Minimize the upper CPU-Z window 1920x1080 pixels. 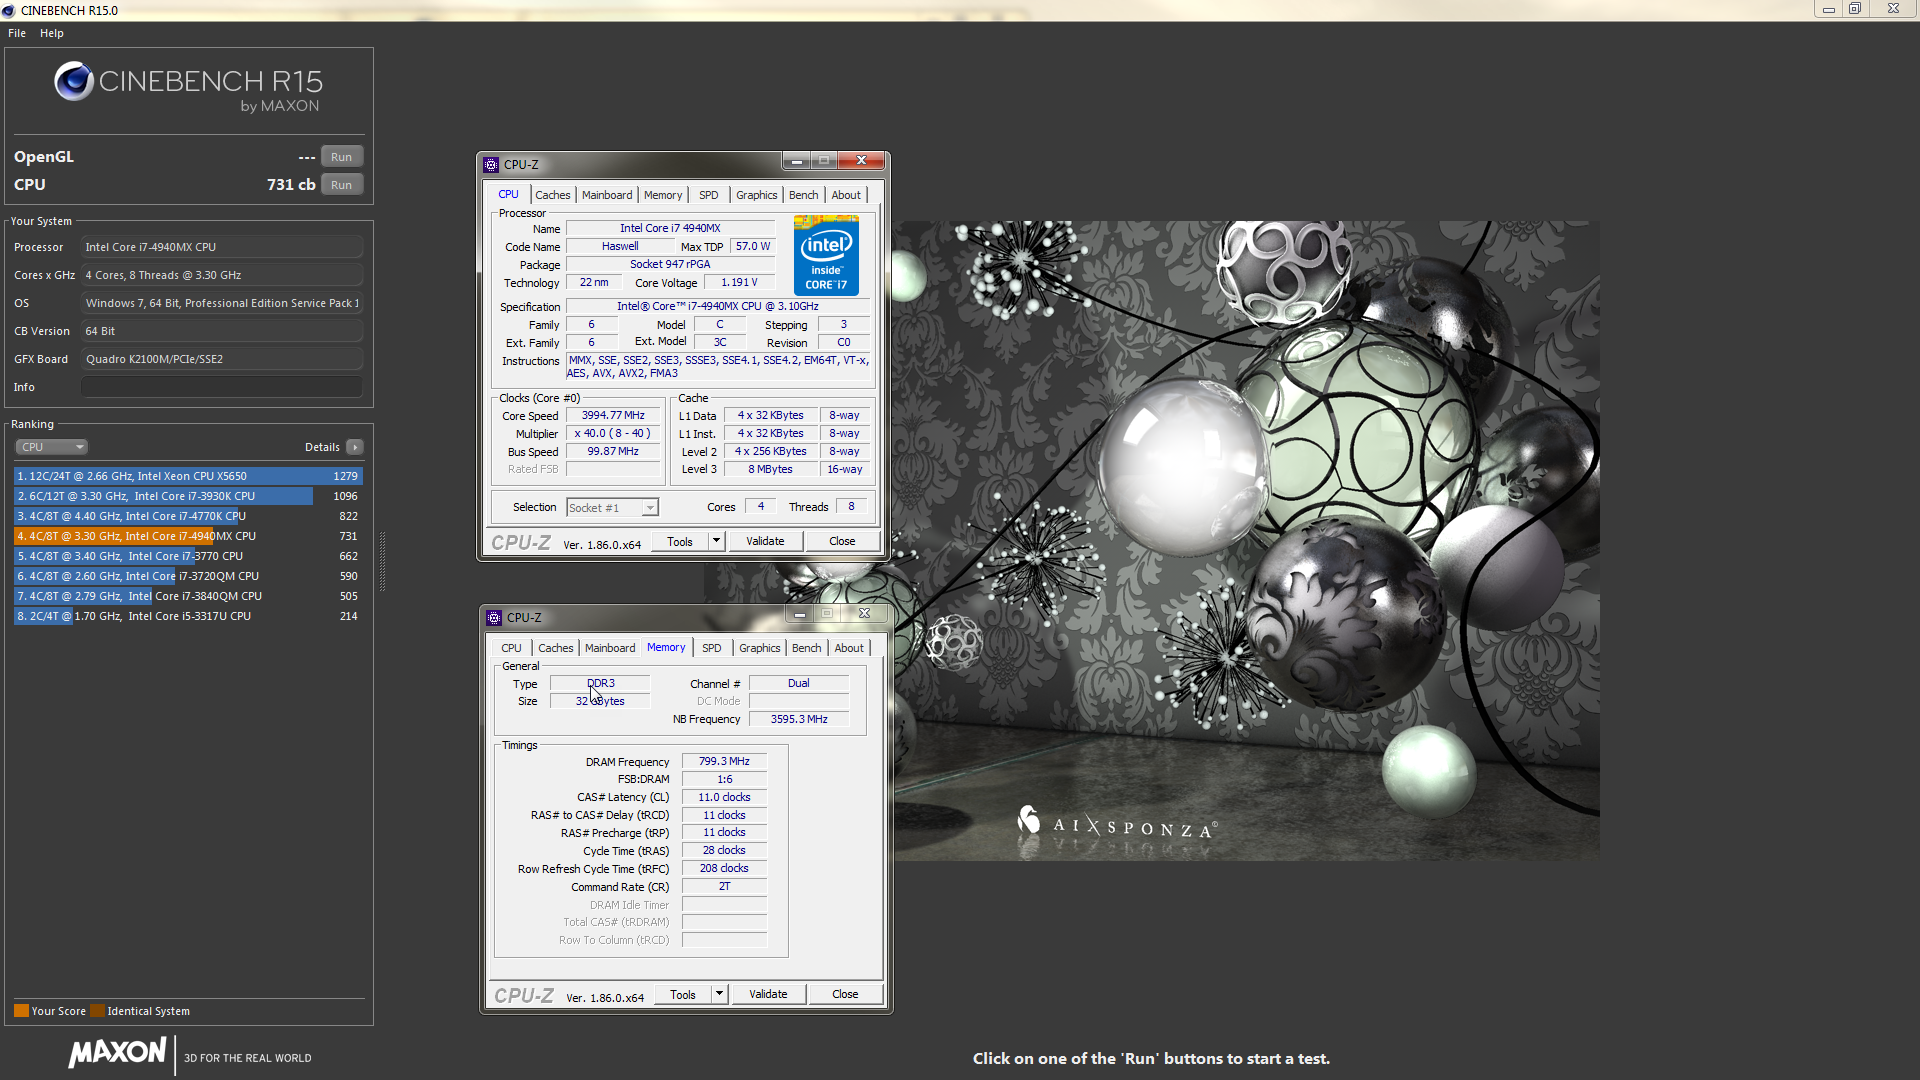click(x=796, y=161)
